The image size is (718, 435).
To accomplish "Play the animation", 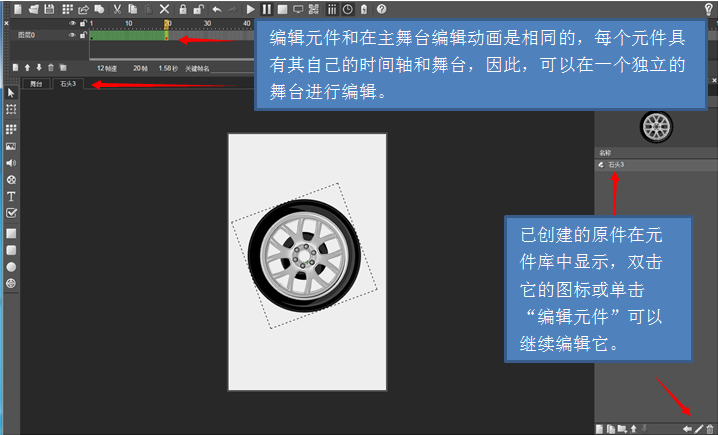I will point(250,9).
